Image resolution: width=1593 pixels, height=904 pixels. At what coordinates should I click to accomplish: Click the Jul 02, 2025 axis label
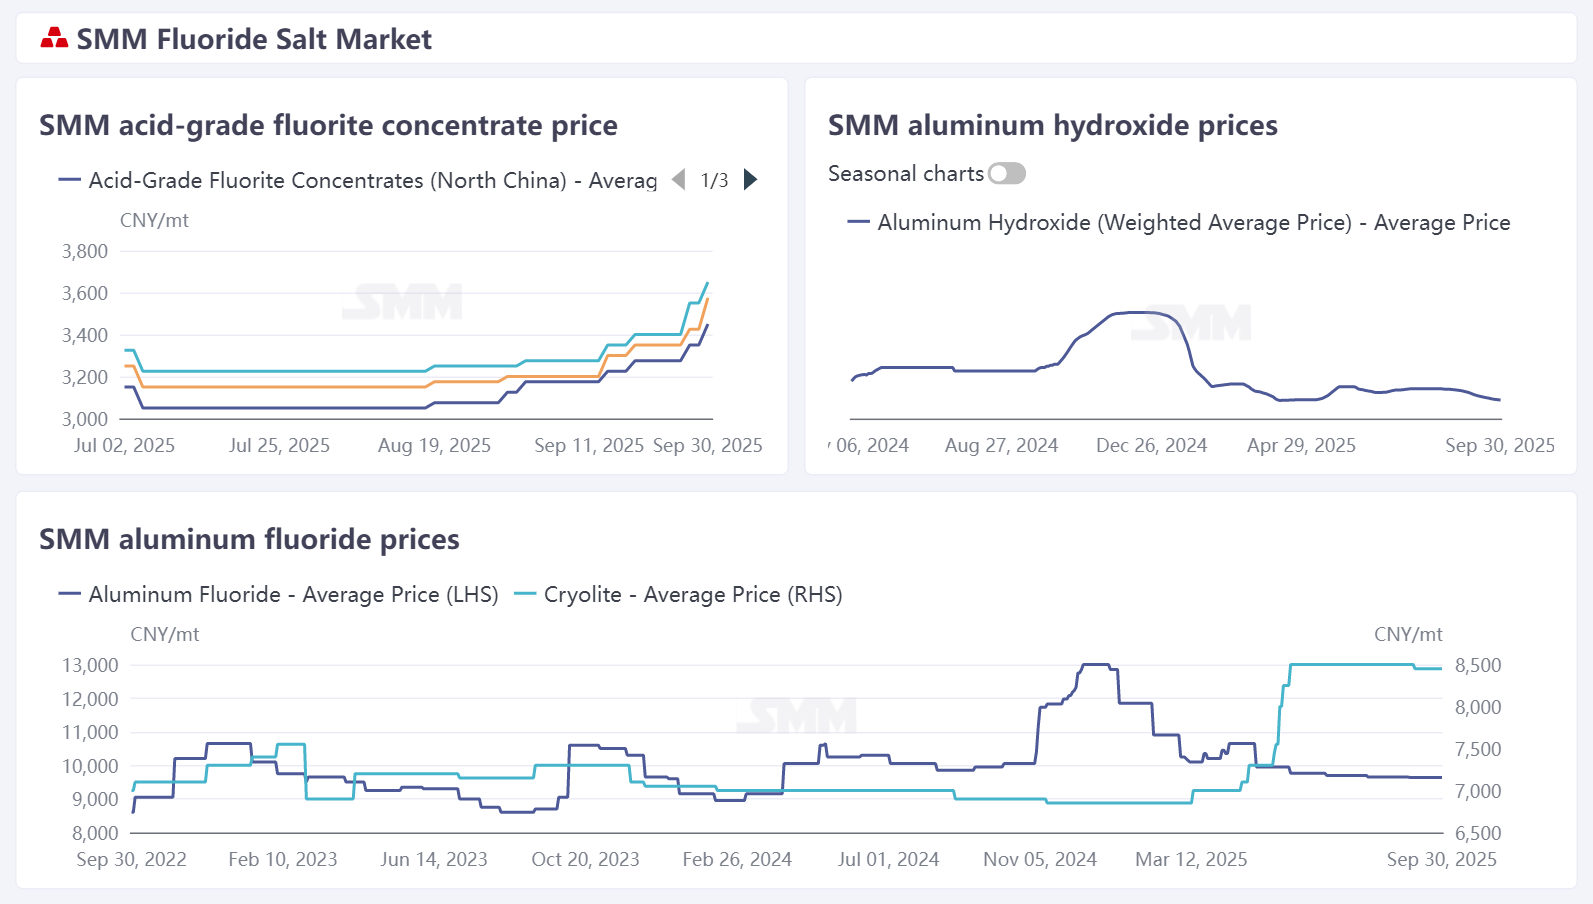(x=124, y=445)
